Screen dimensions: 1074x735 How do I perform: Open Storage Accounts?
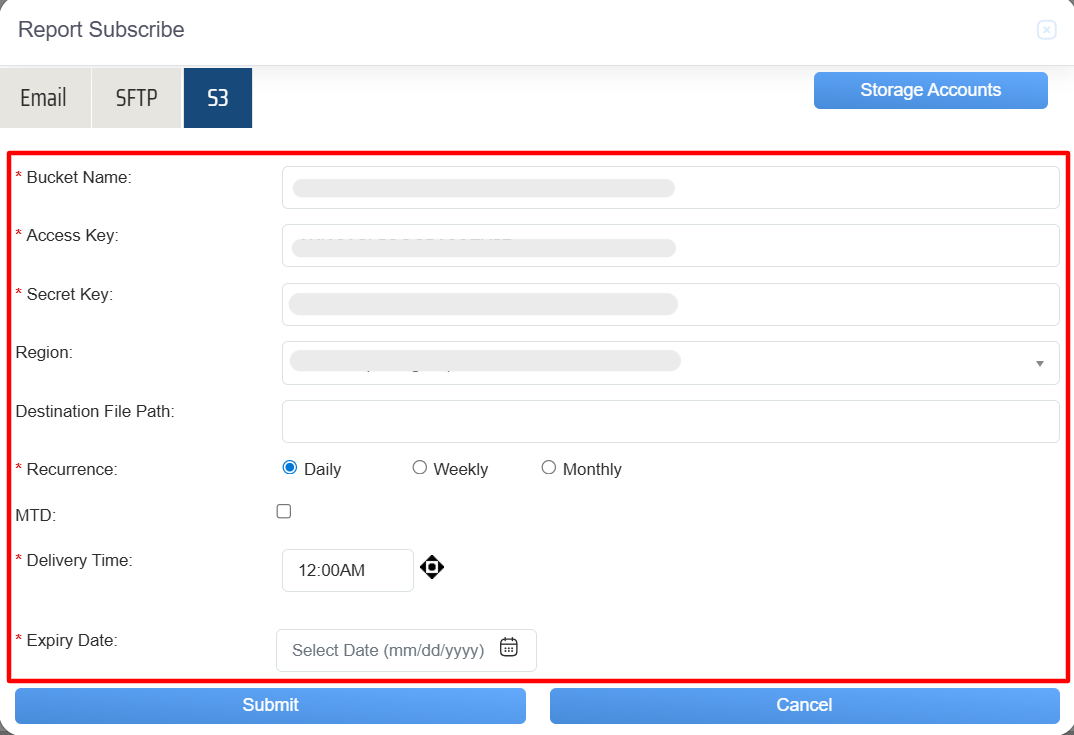click(930, 90)
